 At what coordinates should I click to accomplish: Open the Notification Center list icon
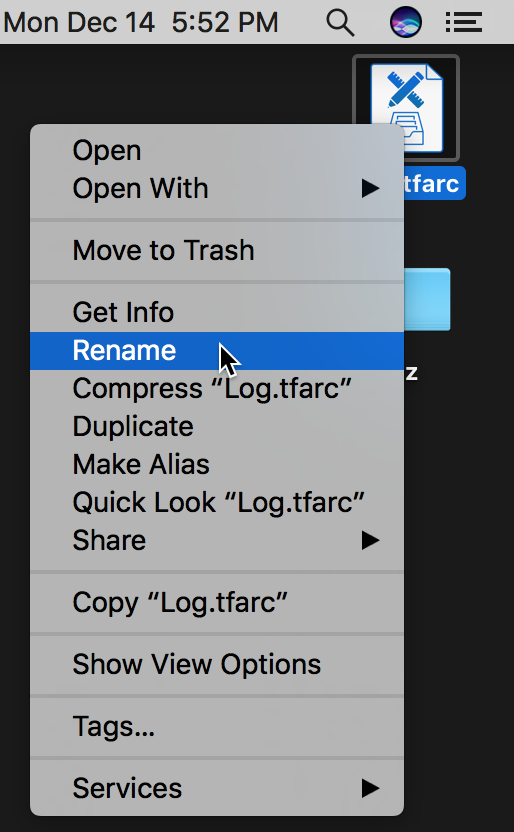click(x=463, y=23)
